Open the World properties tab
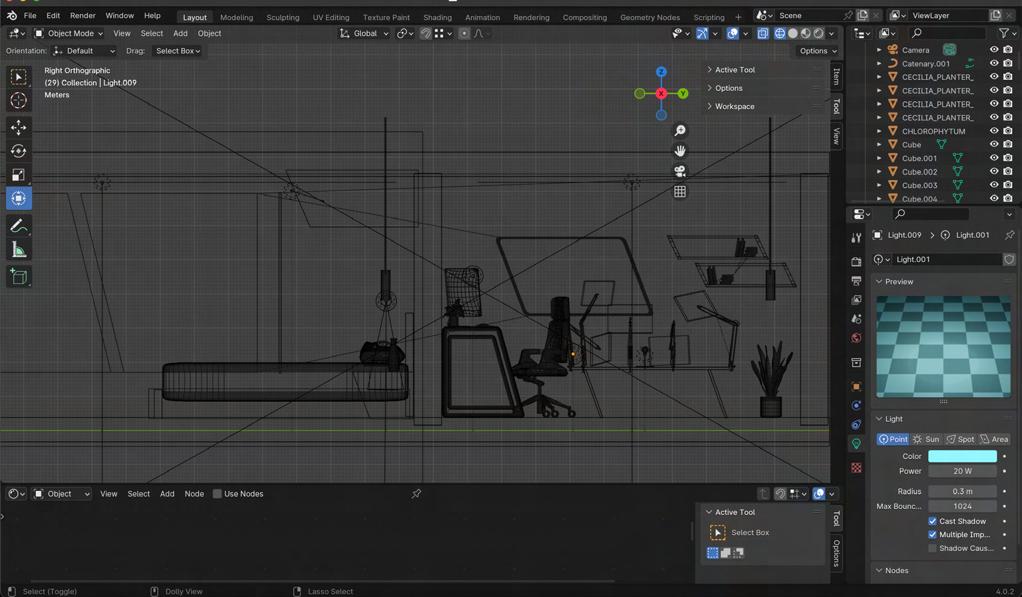1022x597 pixels. pos(856,338)
